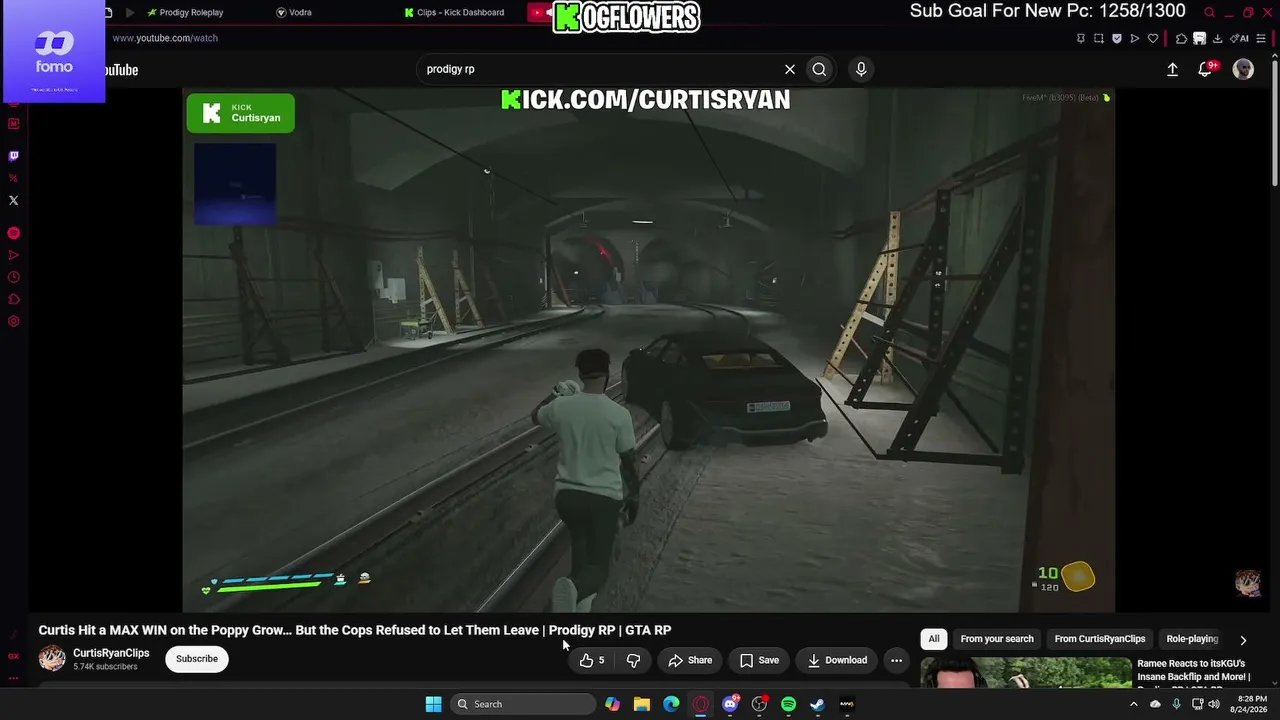This screenshot has width=1280, height=720.
Task: Open the Twitch sidebar icon
Action: click(x=13, y=156)
